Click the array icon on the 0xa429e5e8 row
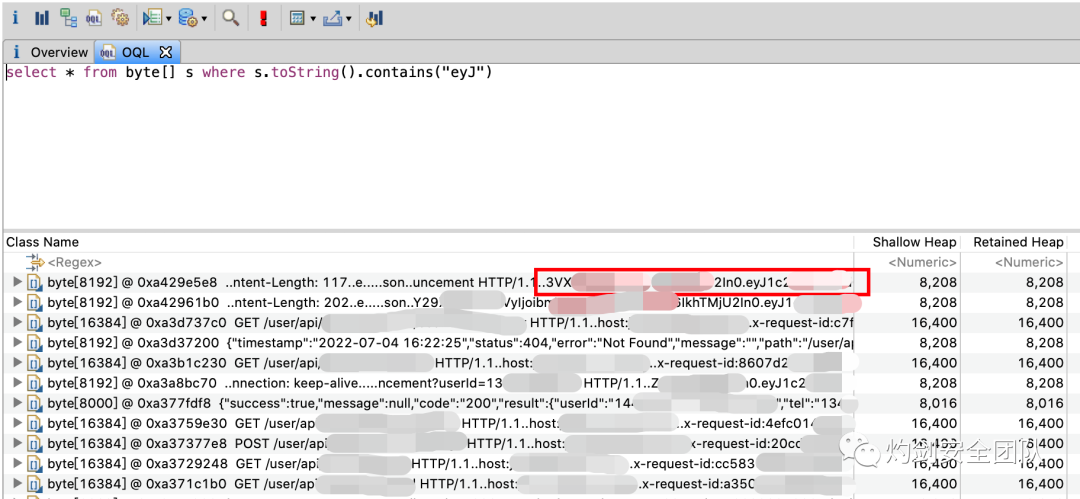The image size is (1080, 499). (x=34, y=283)
